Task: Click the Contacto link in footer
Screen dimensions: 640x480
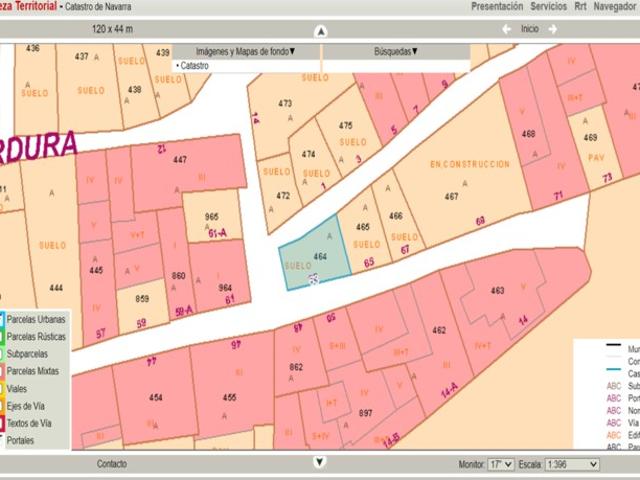Action: pos(112,464)
